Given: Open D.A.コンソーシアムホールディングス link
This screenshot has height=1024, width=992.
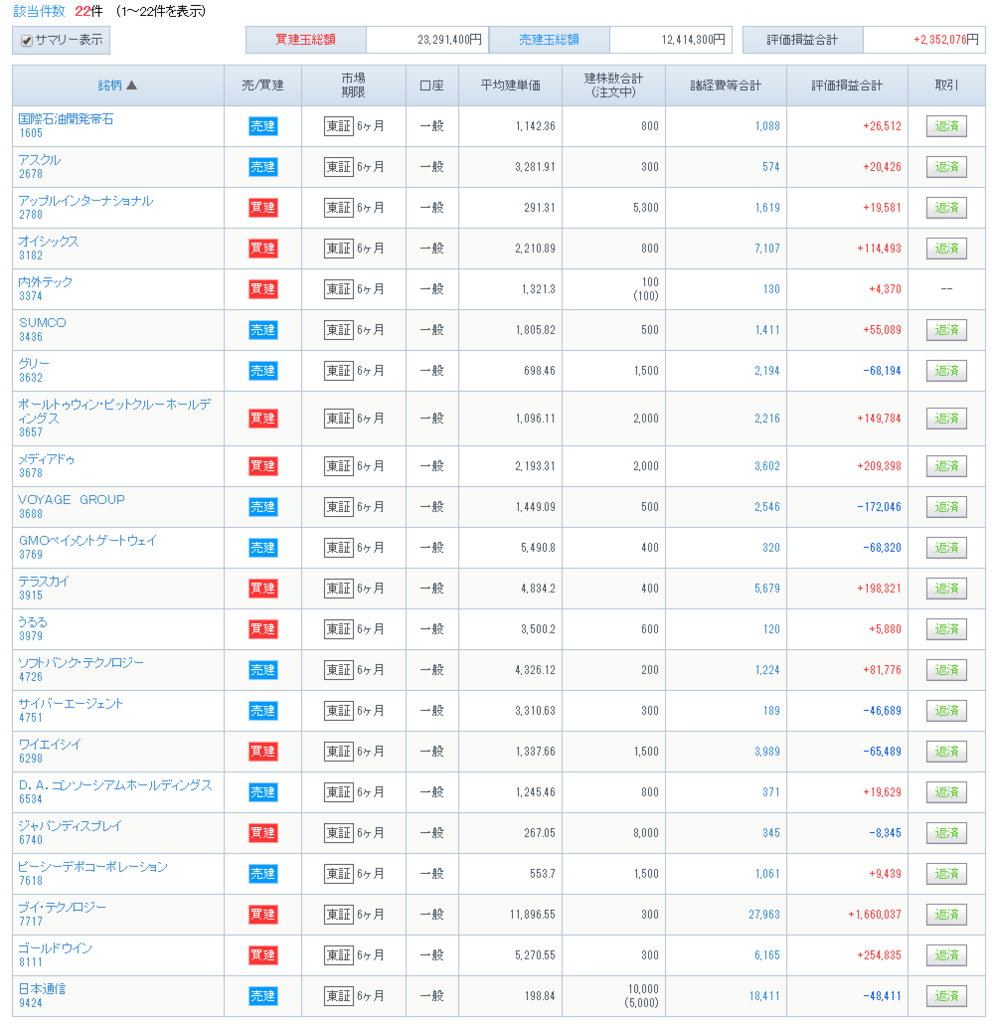Looking at the screenshot, I should tap(116, 785).
